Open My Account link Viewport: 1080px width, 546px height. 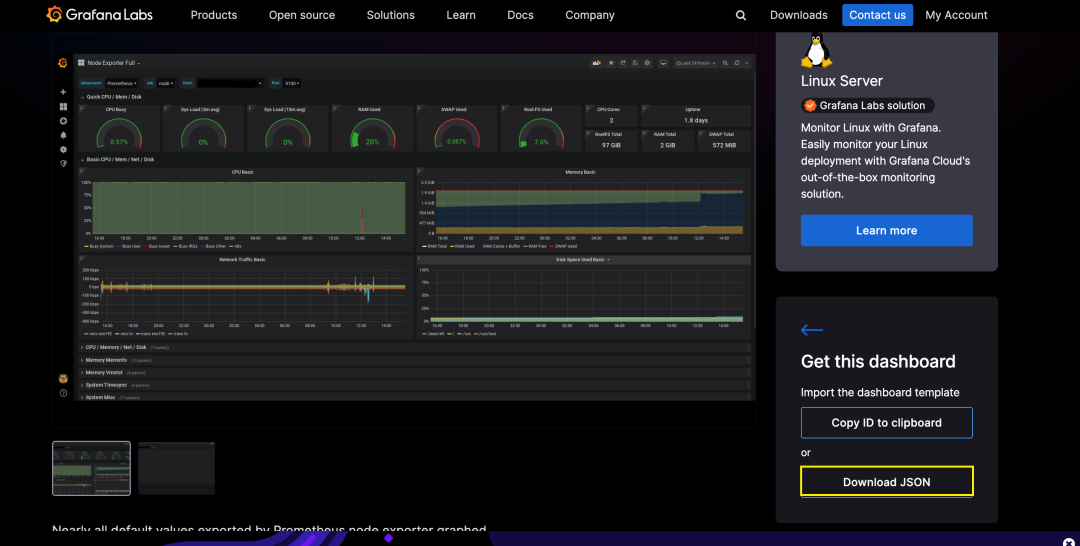click(956, 15)
